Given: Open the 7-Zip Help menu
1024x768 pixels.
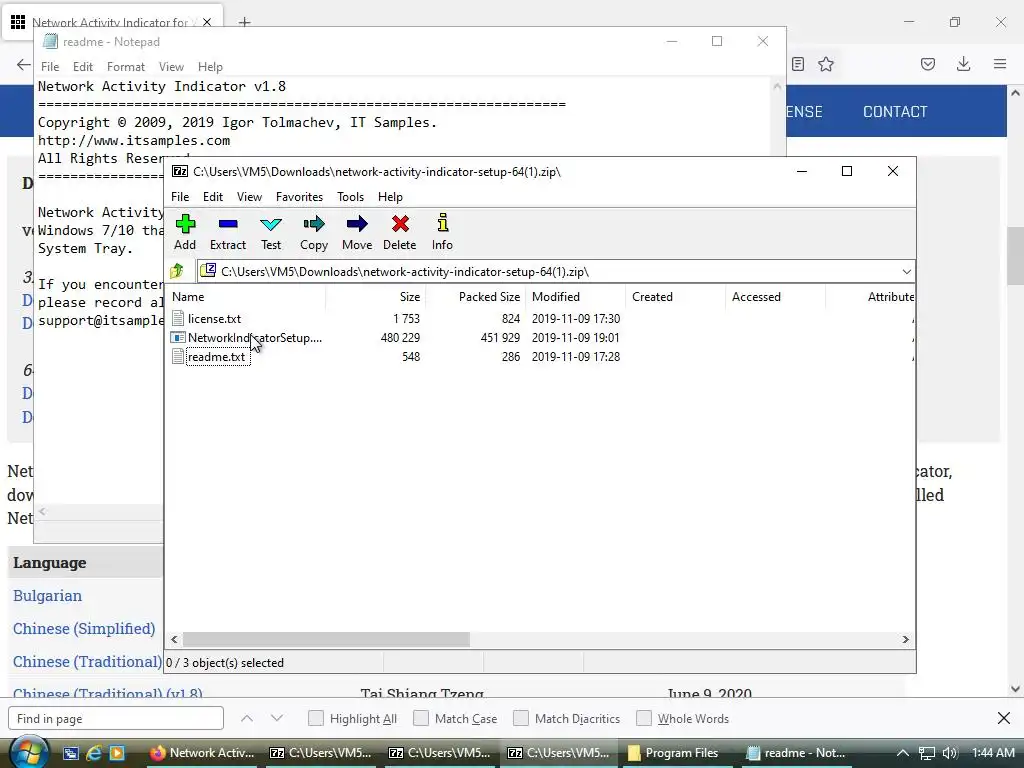Looking at the screenshot, I should click(390, 197).
